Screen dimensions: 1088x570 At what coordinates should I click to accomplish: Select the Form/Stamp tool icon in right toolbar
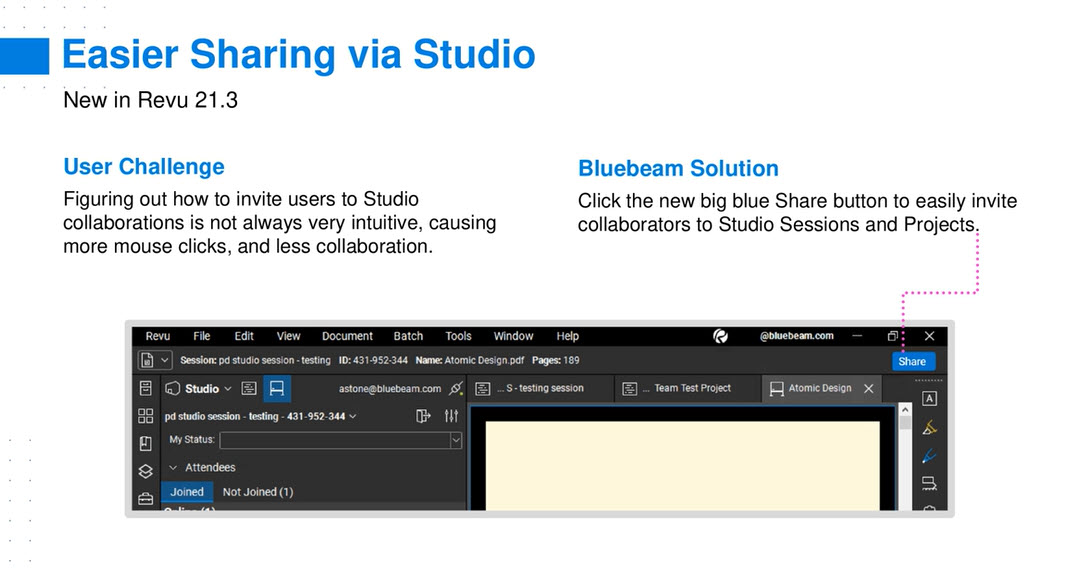[930, 483]
